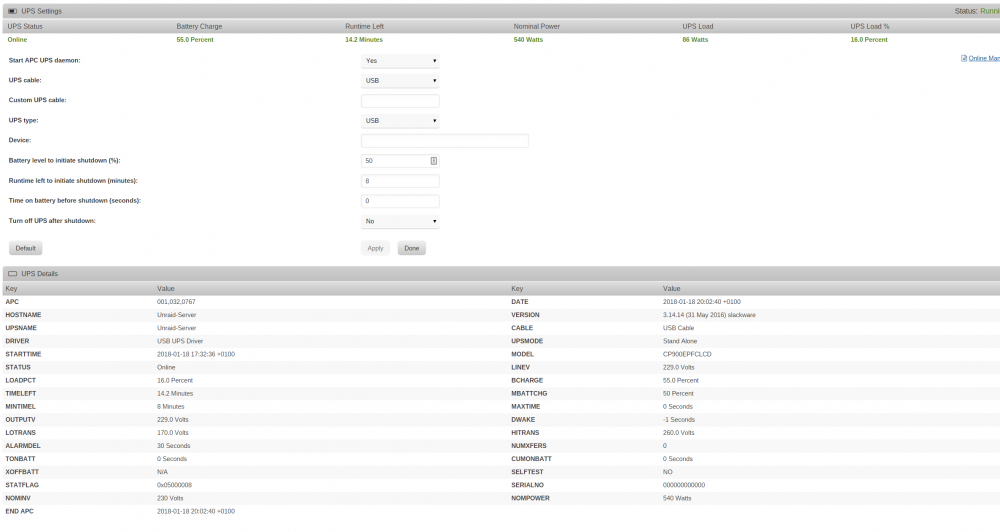Click the UPS Load column header
Screen dimensions: 1000x532
click(x=698, y=26)
